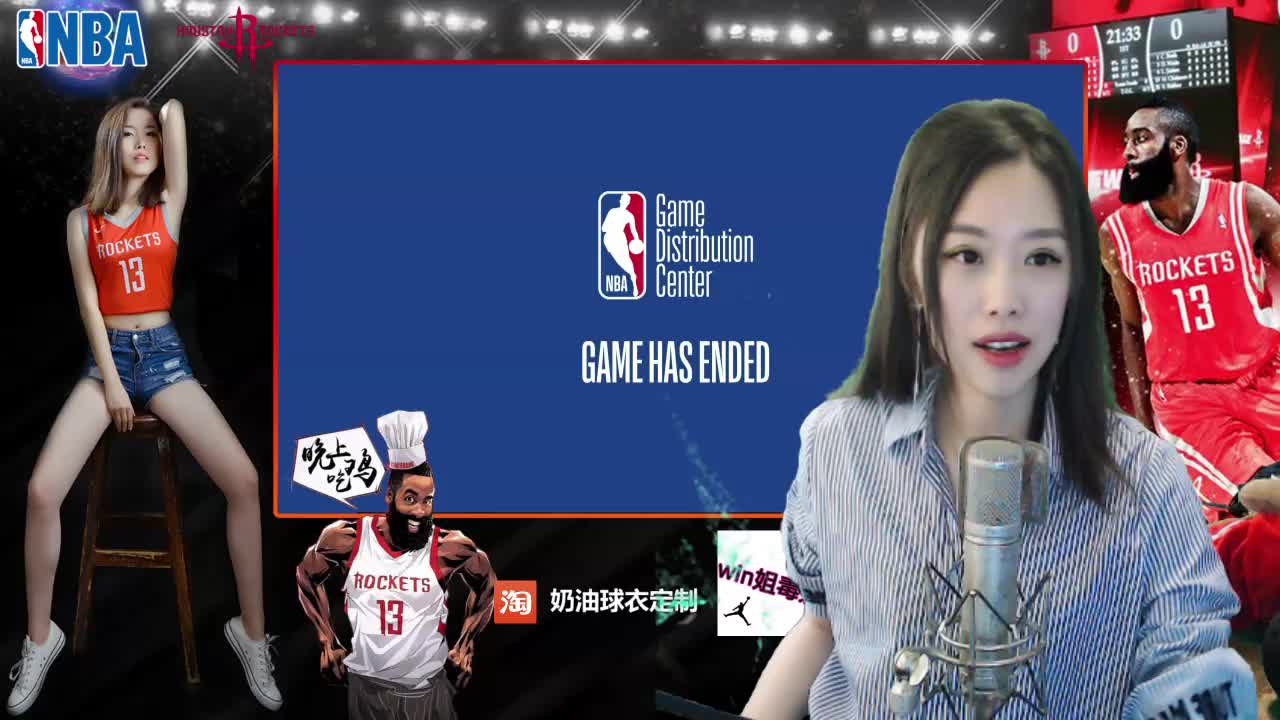Viewport: 1280px width, 720px height.
Task: Click the 晚上吃鸡 speech bubble
Action: (x=337, y=464)
